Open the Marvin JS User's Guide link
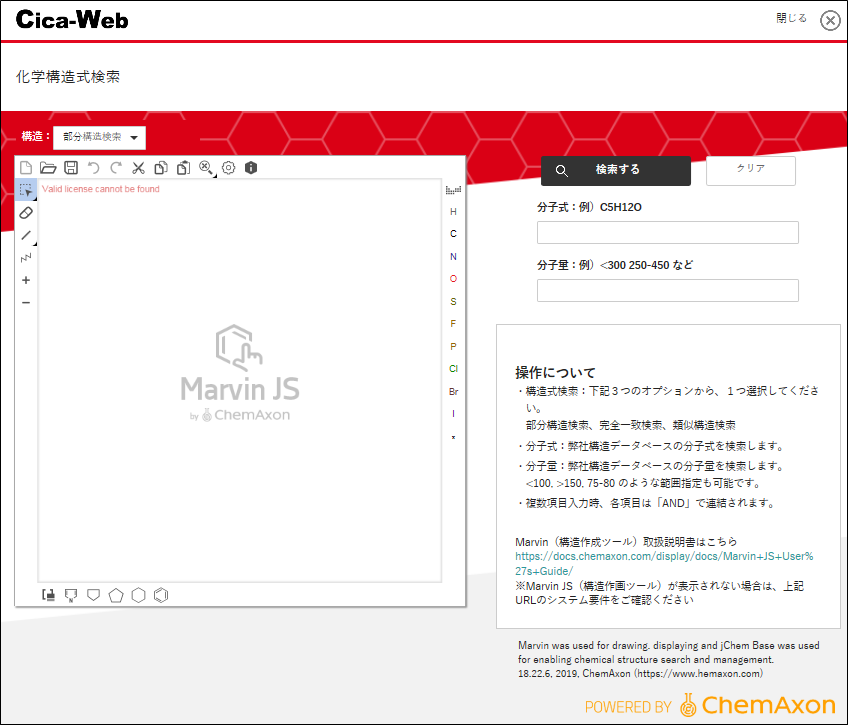This screenshot has width=848, height=725. tap(664, 563)
